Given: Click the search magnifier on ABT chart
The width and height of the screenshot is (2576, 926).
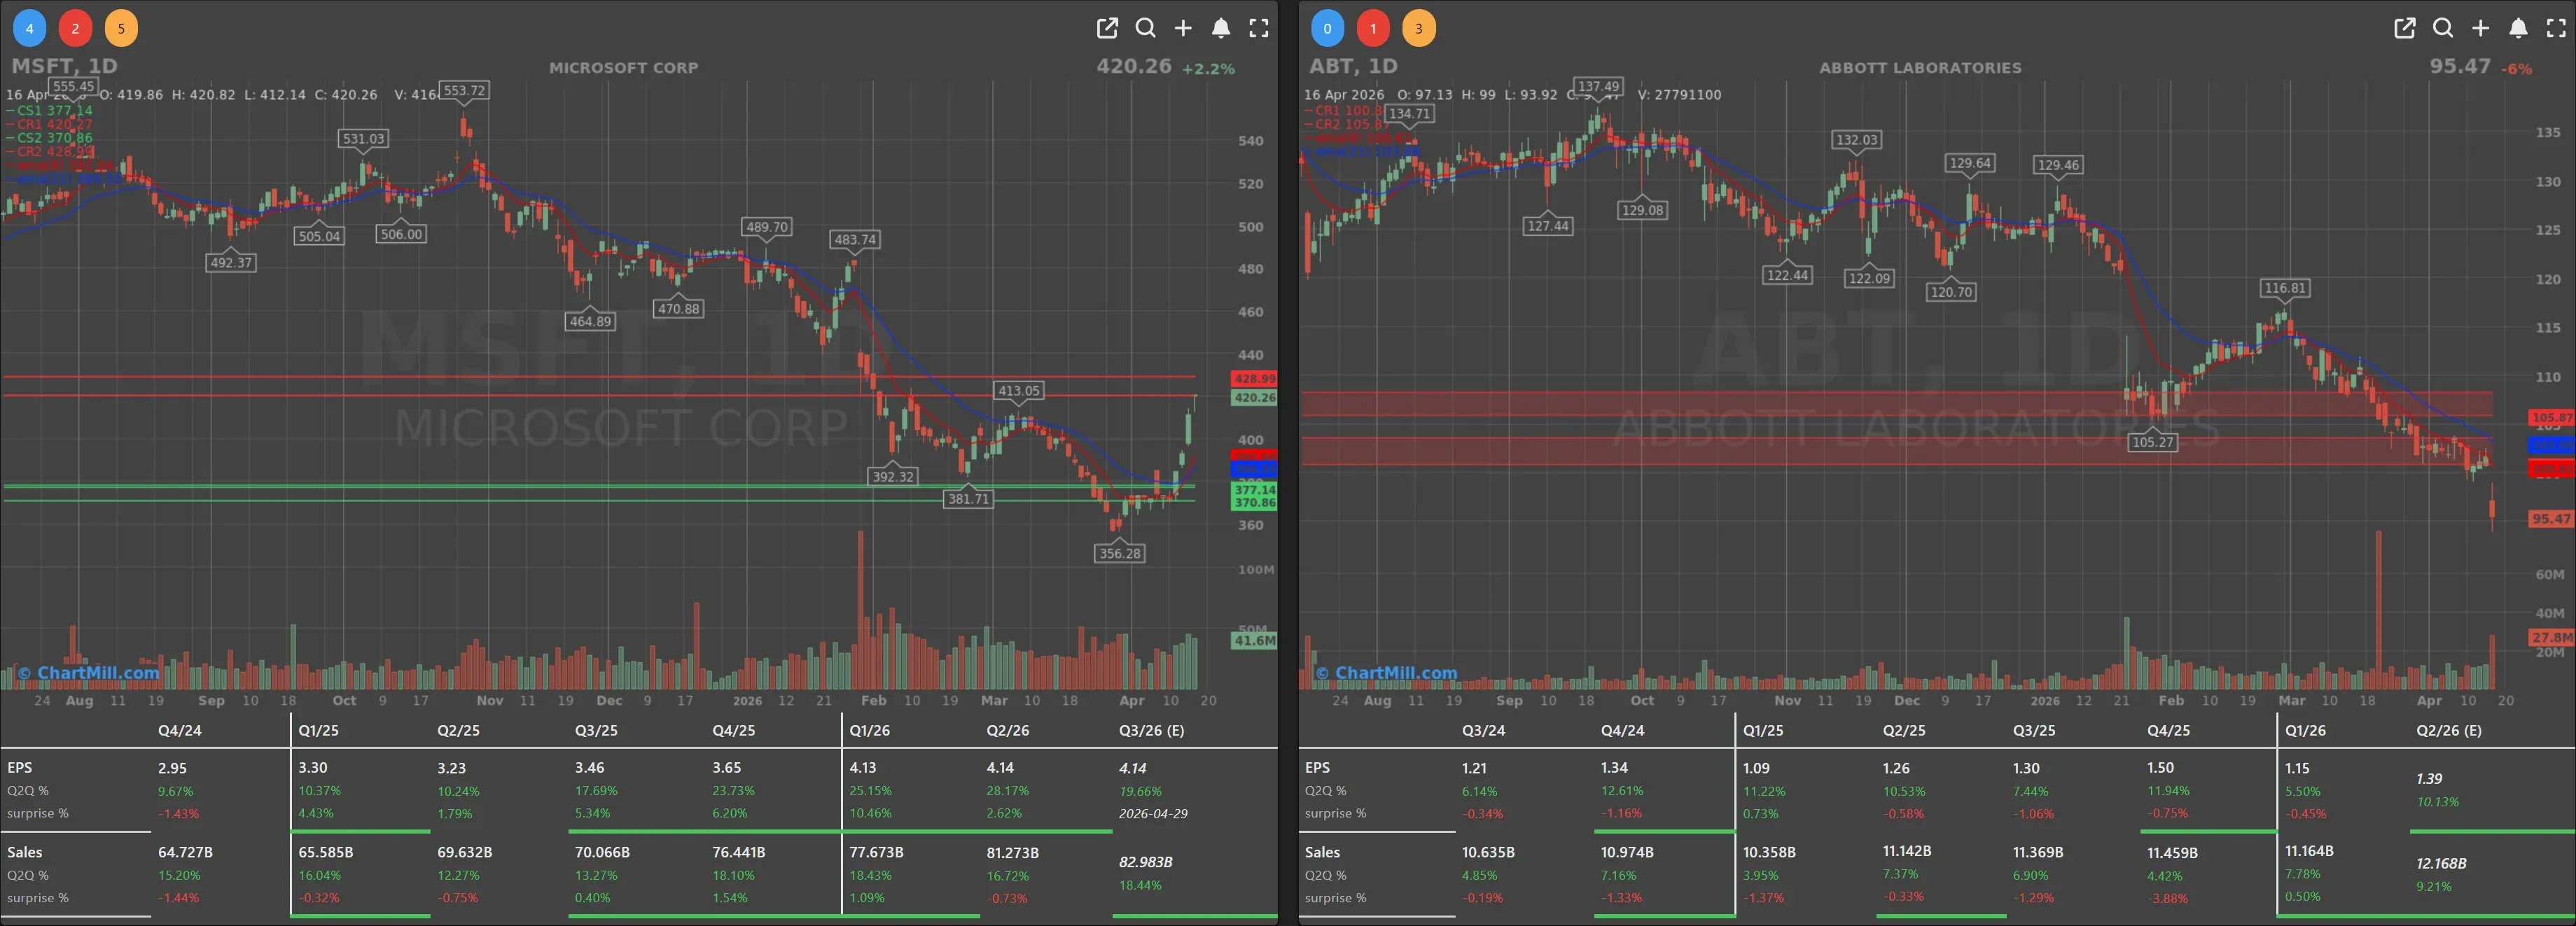Looking at the screenshot, I should tap(2443, 28).
